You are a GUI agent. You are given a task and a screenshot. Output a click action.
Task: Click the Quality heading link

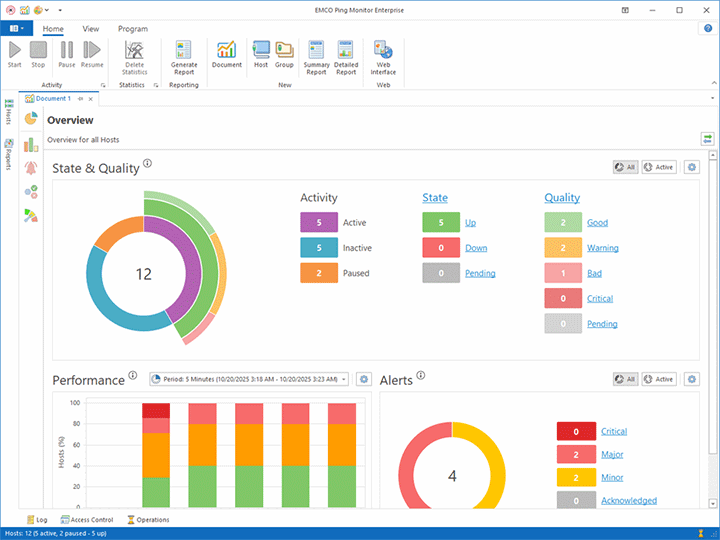562,198
